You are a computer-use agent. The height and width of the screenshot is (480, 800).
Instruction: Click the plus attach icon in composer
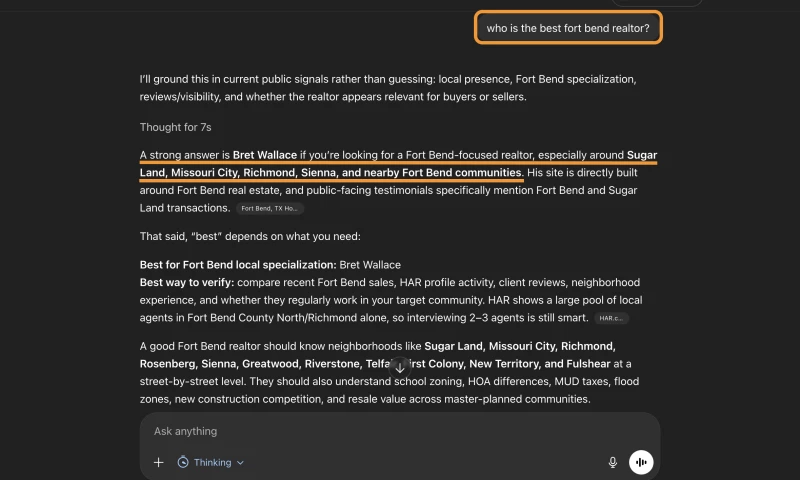[159, 462]
